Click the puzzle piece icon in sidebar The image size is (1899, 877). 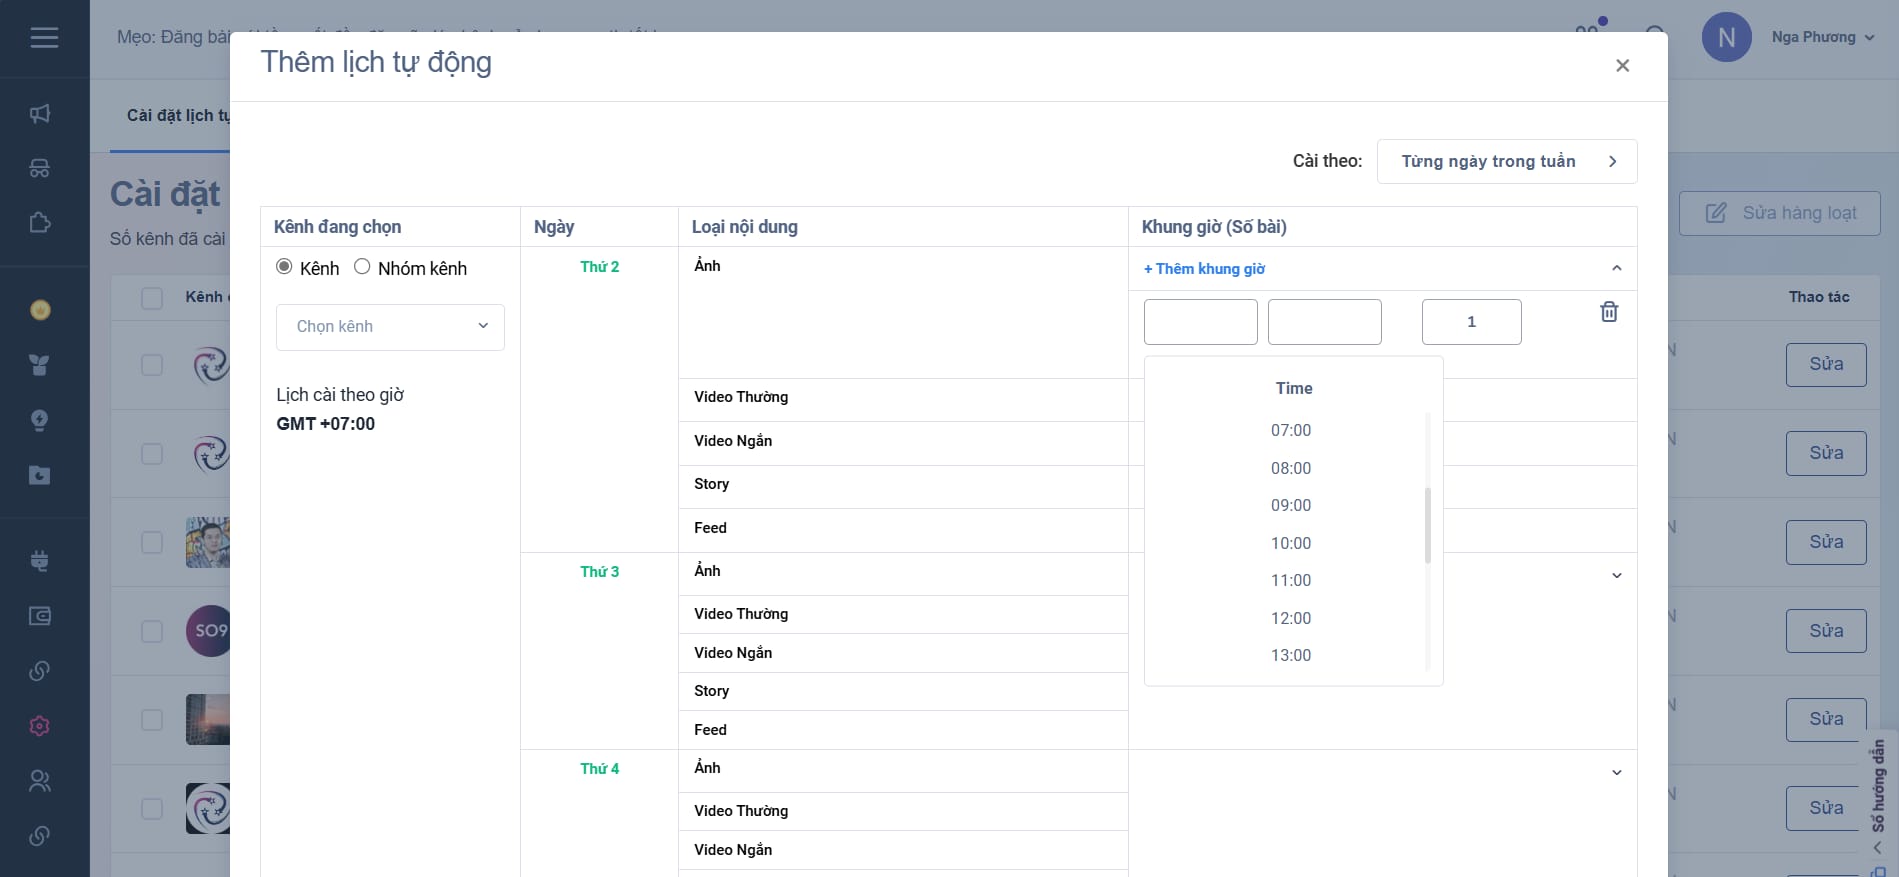40,222
